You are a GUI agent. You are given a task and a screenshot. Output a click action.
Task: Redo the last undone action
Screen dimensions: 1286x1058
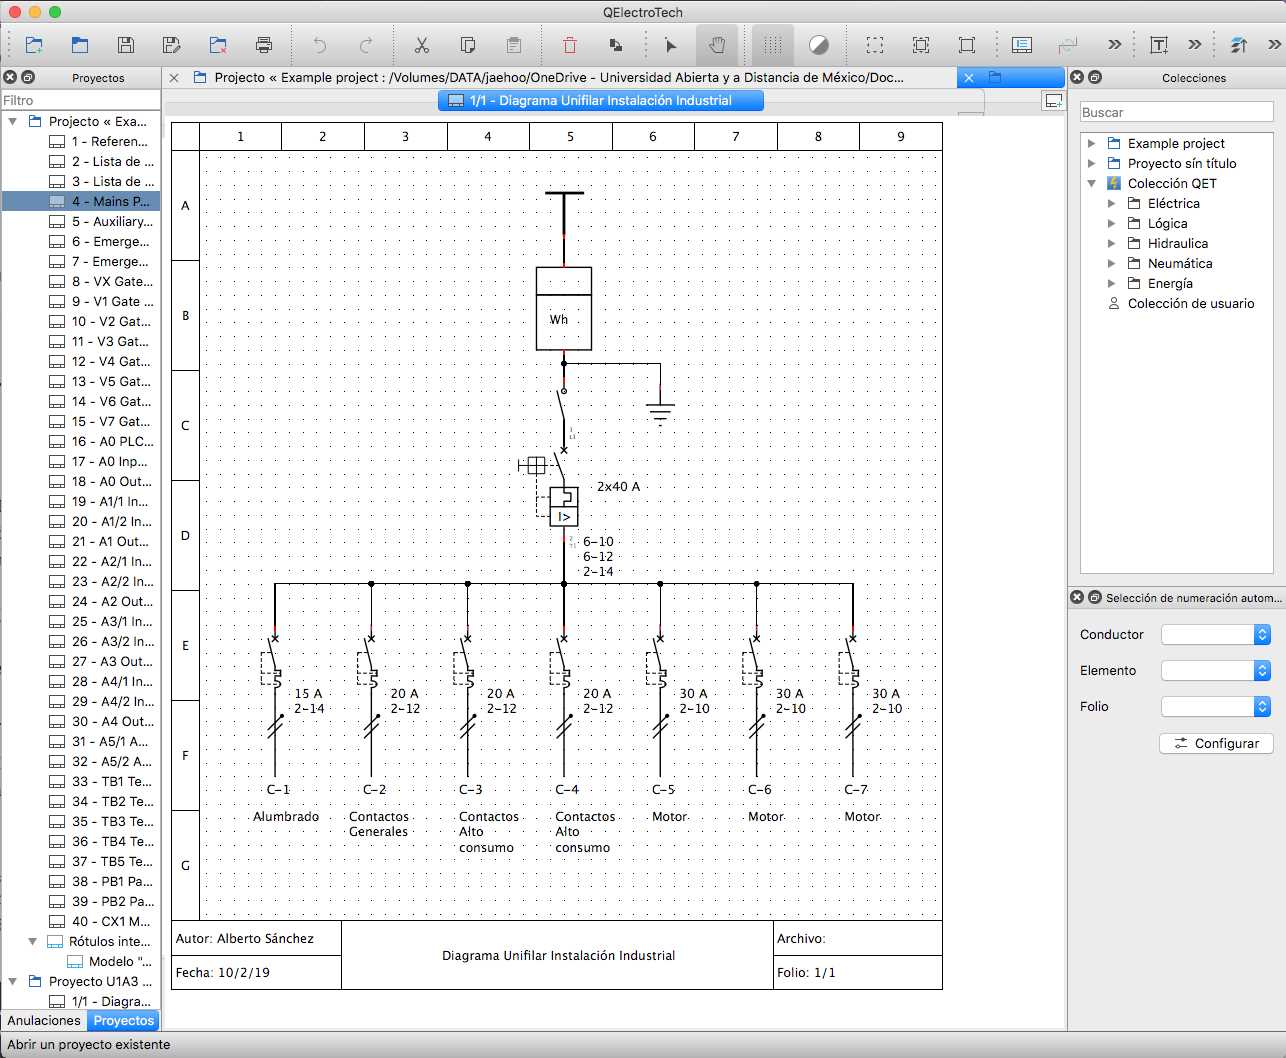(366, 45)
